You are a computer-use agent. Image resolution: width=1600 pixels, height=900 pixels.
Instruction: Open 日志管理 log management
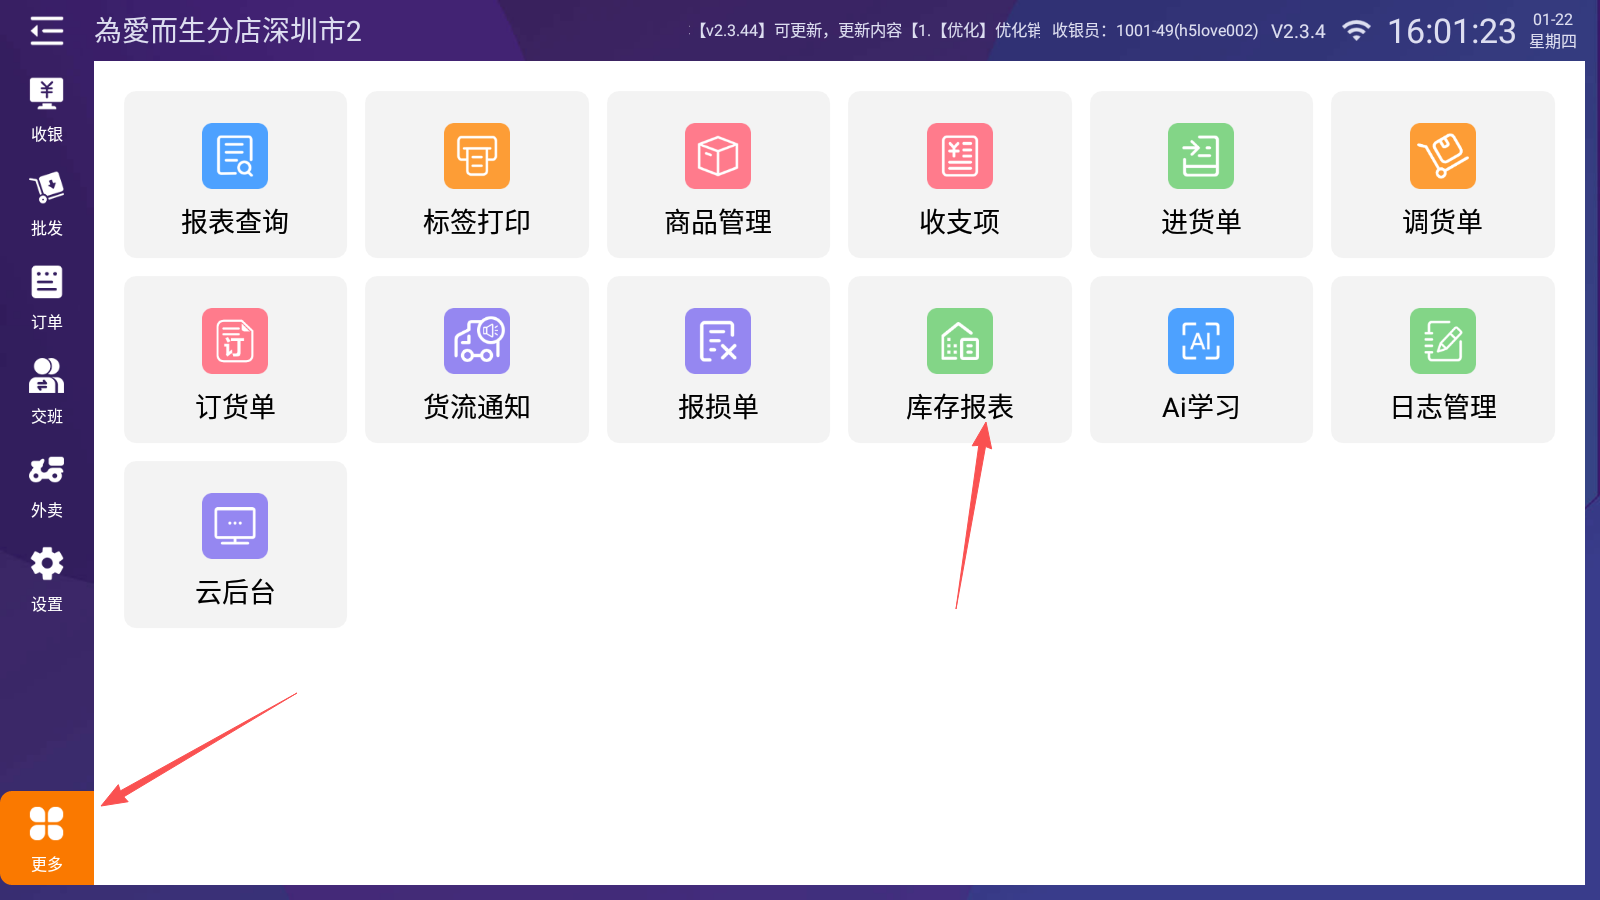point(1442,360)
